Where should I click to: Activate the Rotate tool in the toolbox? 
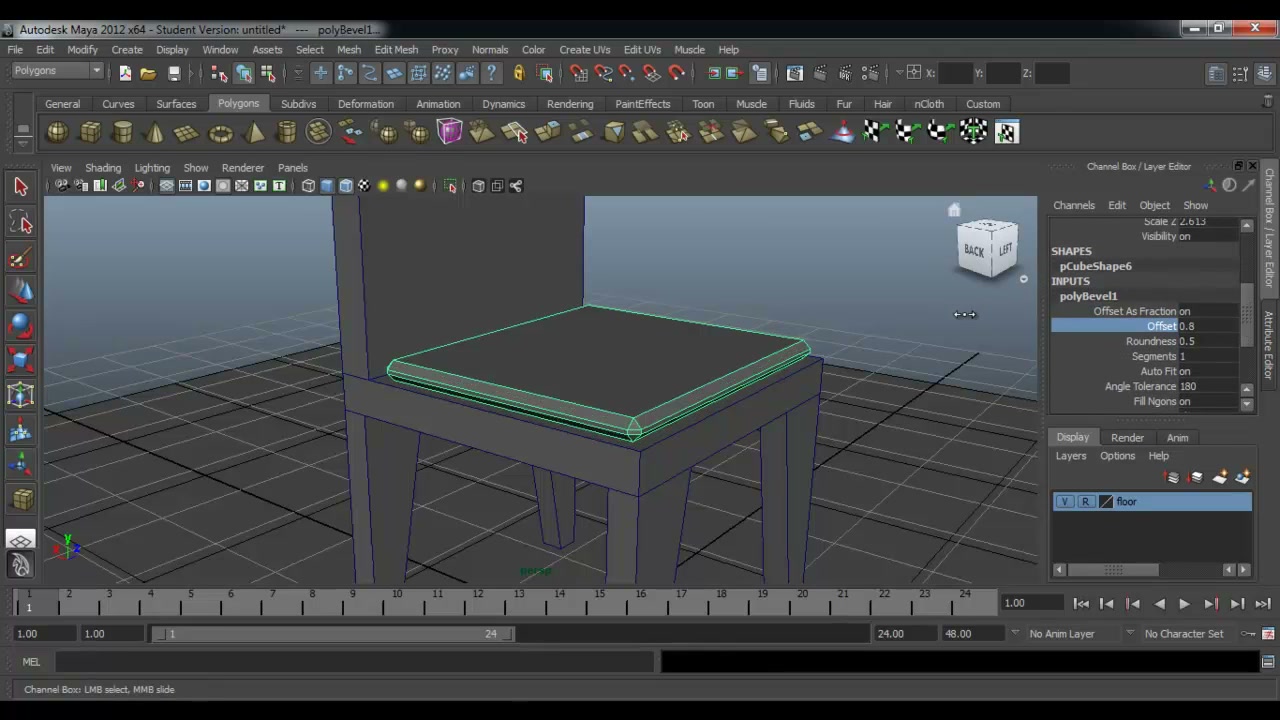click(x=21, y=327)
